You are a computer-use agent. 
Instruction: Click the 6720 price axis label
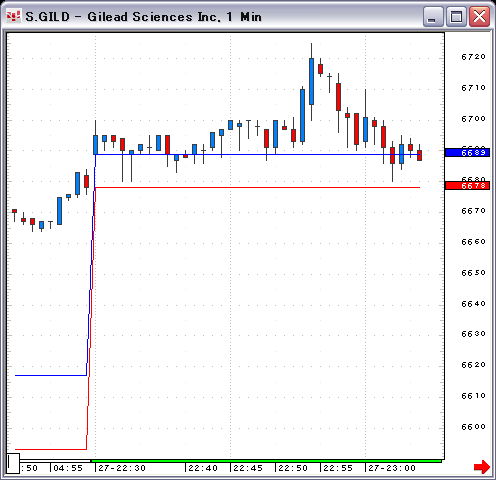point(473,57)
